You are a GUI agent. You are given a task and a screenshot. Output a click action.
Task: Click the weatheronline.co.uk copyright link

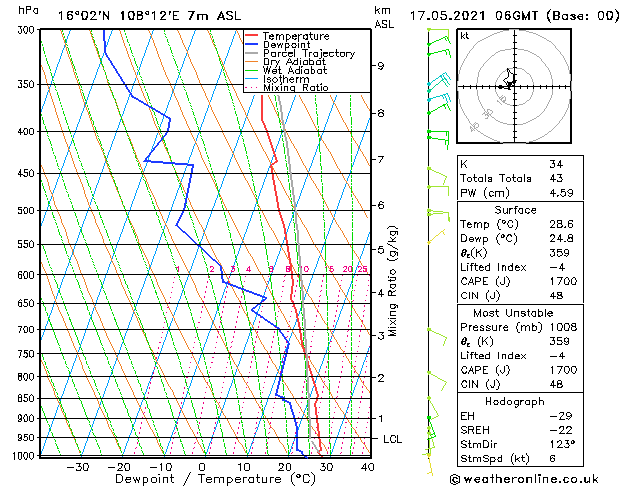[524, 479]
